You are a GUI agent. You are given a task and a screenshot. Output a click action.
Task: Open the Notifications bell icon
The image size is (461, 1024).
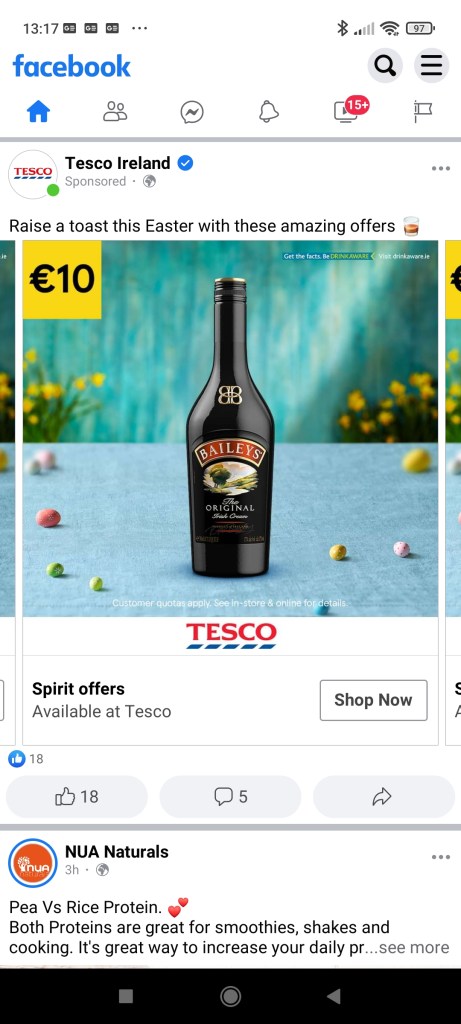point(268,112)
